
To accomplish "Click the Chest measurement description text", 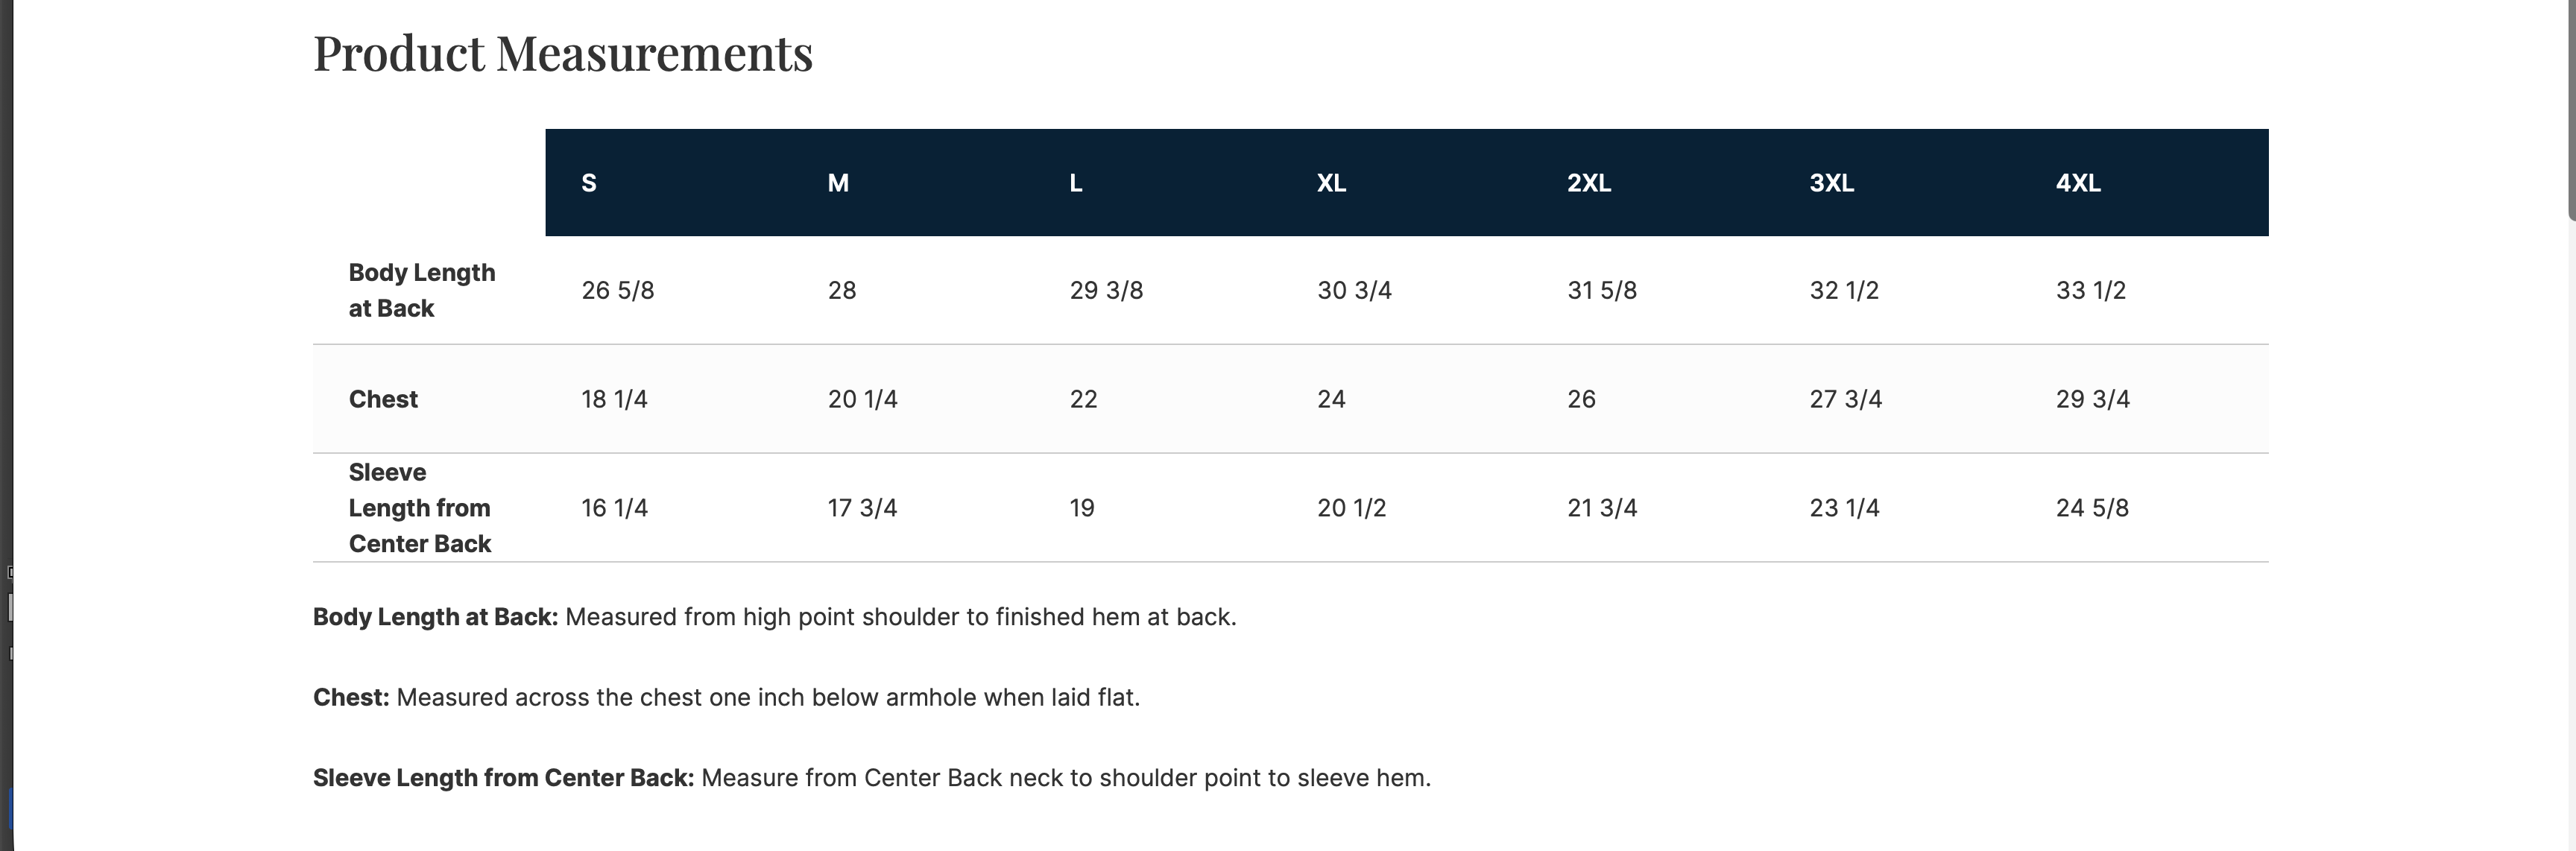I will 726,697.
